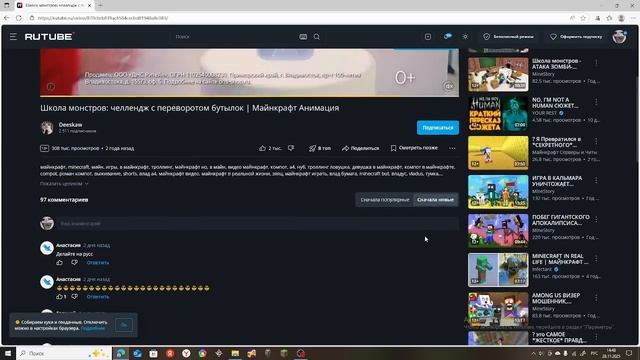Unmute the video with the speaker icon

coord(449,86)
